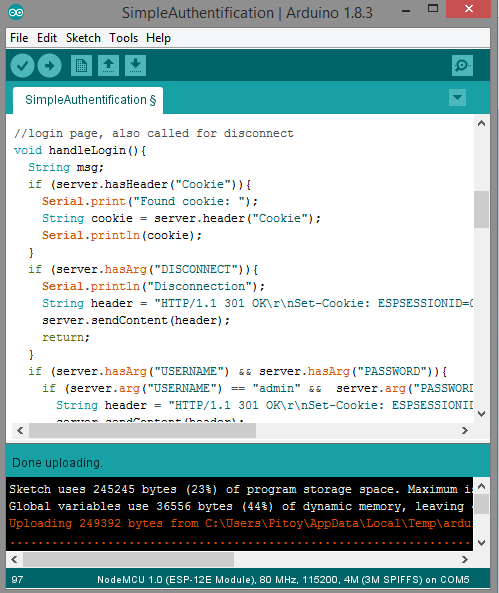Open the Serial Monitor magnifier icon

coord(462,66)
